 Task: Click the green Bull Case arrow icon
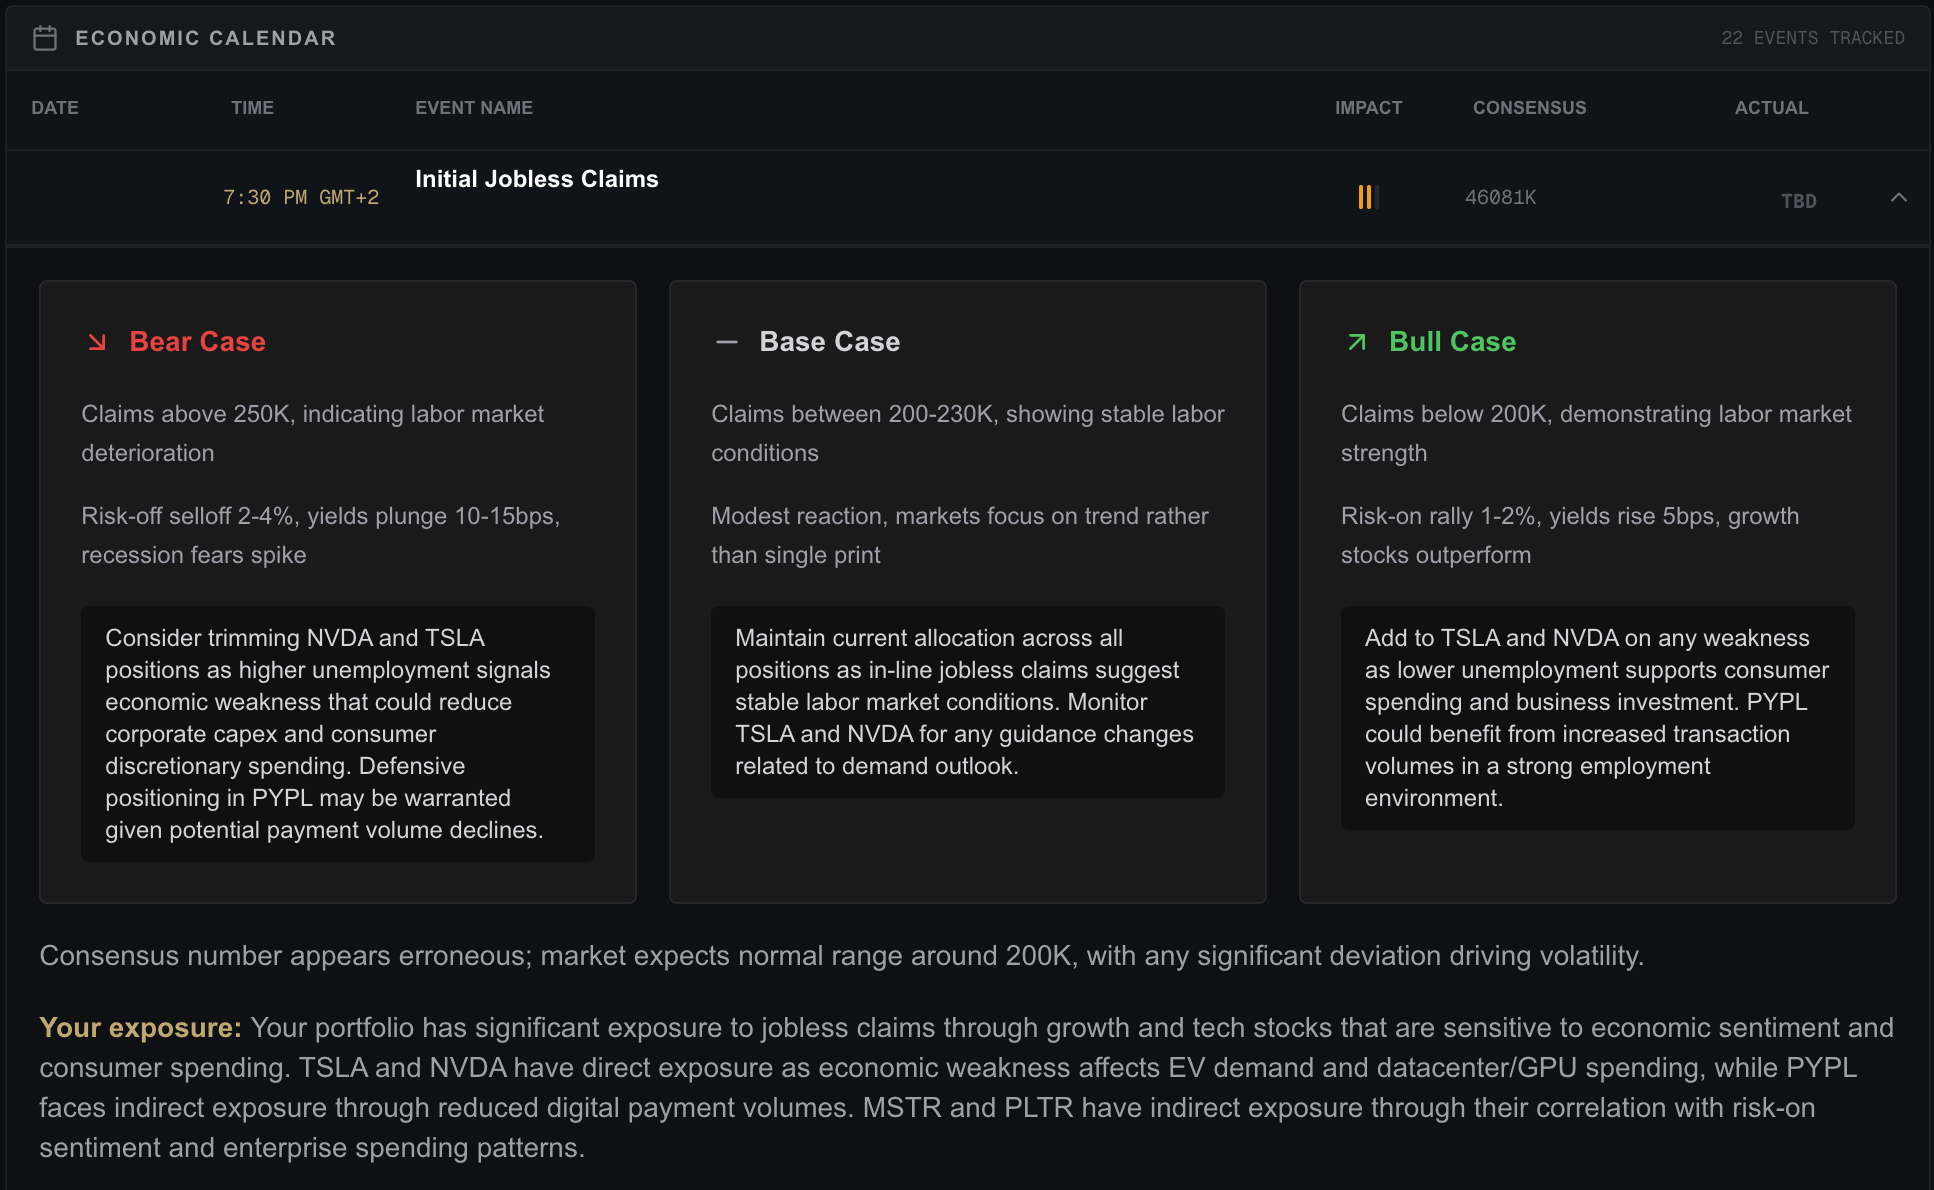[x=1357, y=342]
